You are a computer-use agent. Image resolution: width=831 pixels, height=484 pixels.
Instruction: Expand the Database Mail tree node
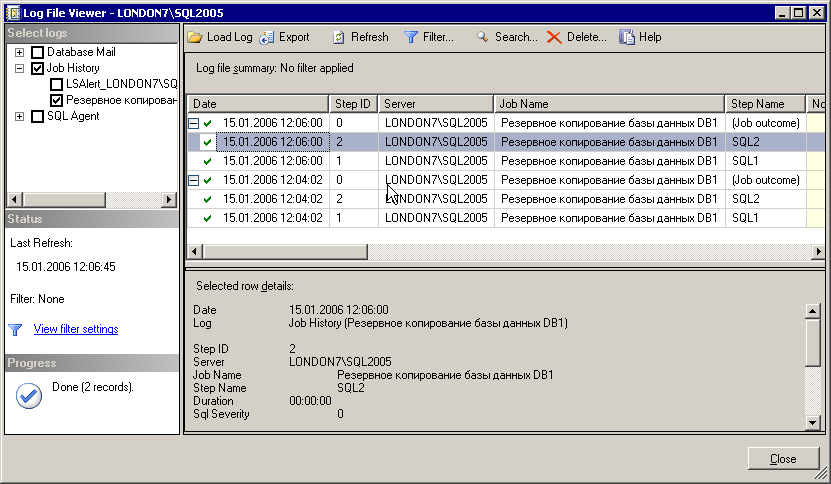(20, 52)
